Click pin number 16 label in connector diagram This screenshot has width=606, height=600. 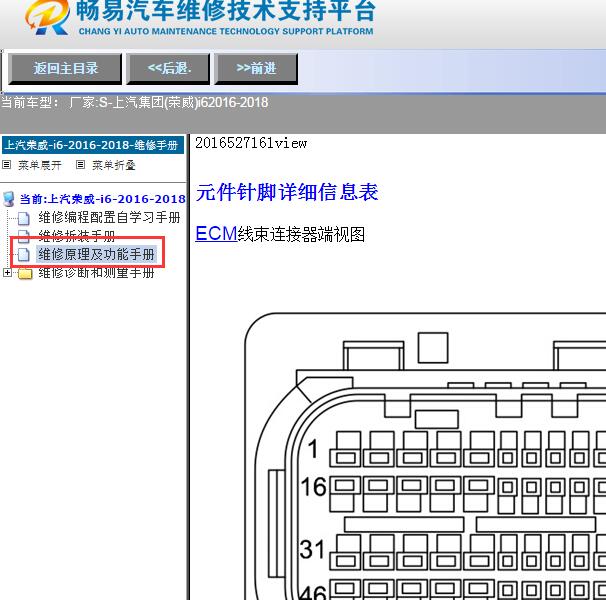point(313,486)
